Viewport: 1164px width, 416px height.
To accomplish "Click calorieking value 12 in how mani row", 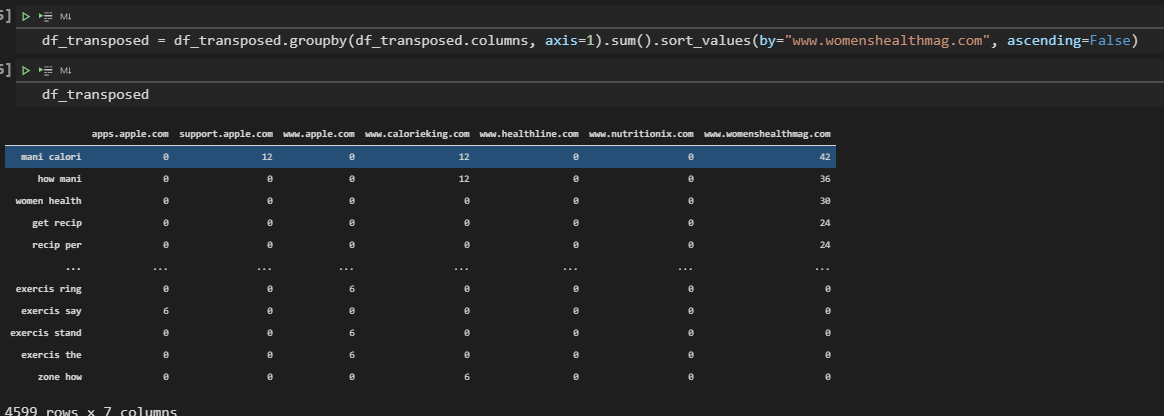I will 464,179.
